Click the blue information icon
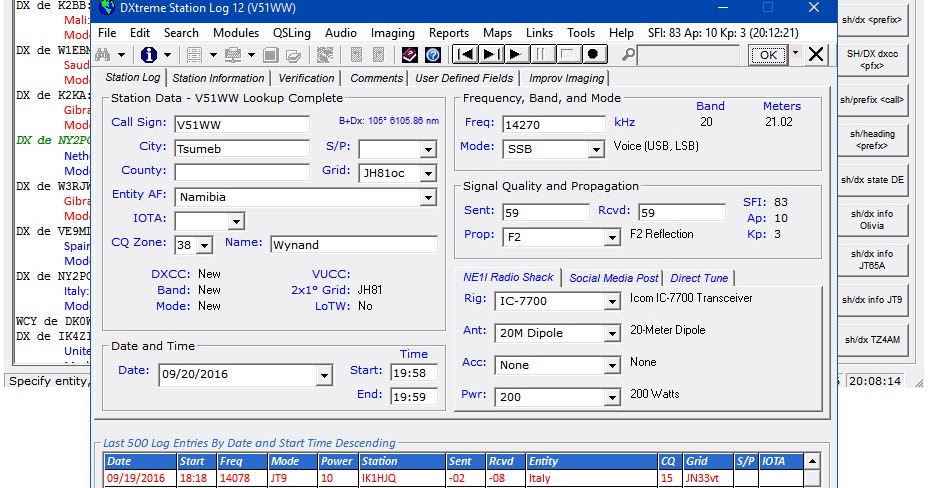Viewport: 928px width, 488px height. 149,55
